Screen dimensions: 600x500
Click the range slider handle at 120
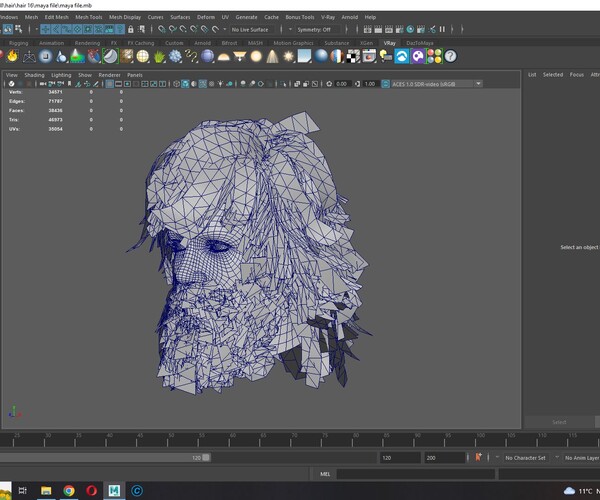pos(206,458)
